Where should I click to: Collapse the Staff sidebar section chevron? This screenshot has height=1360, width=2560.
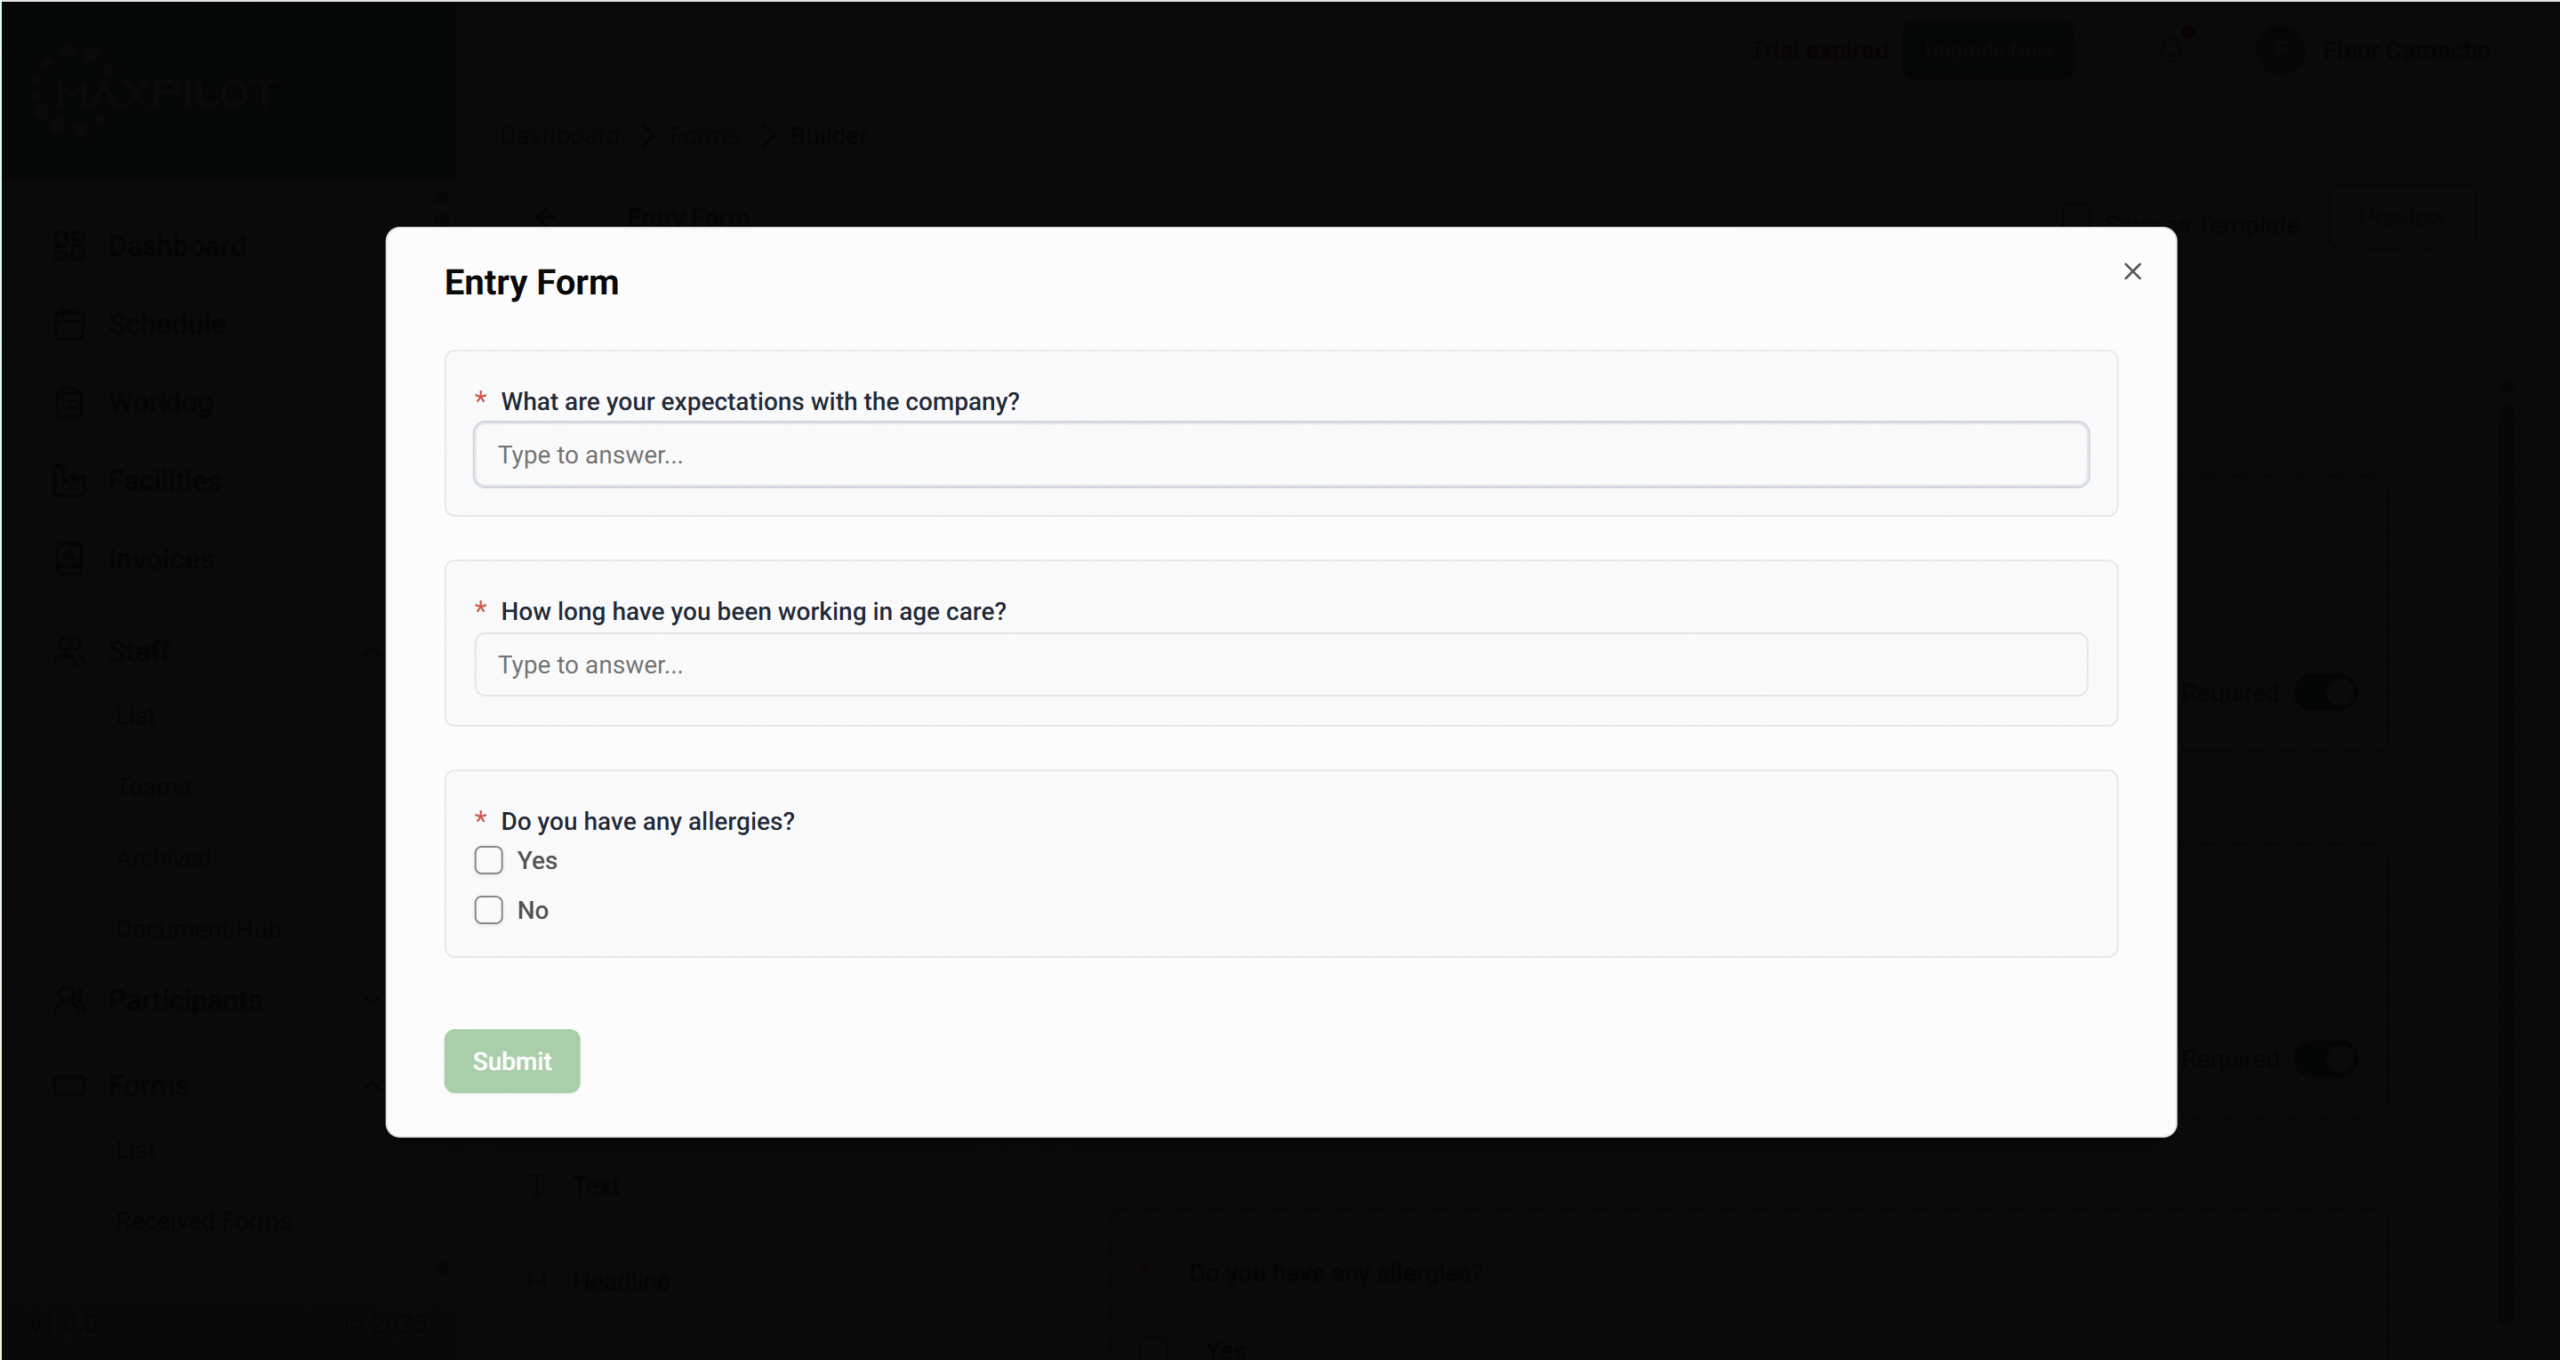click(371, 652)
